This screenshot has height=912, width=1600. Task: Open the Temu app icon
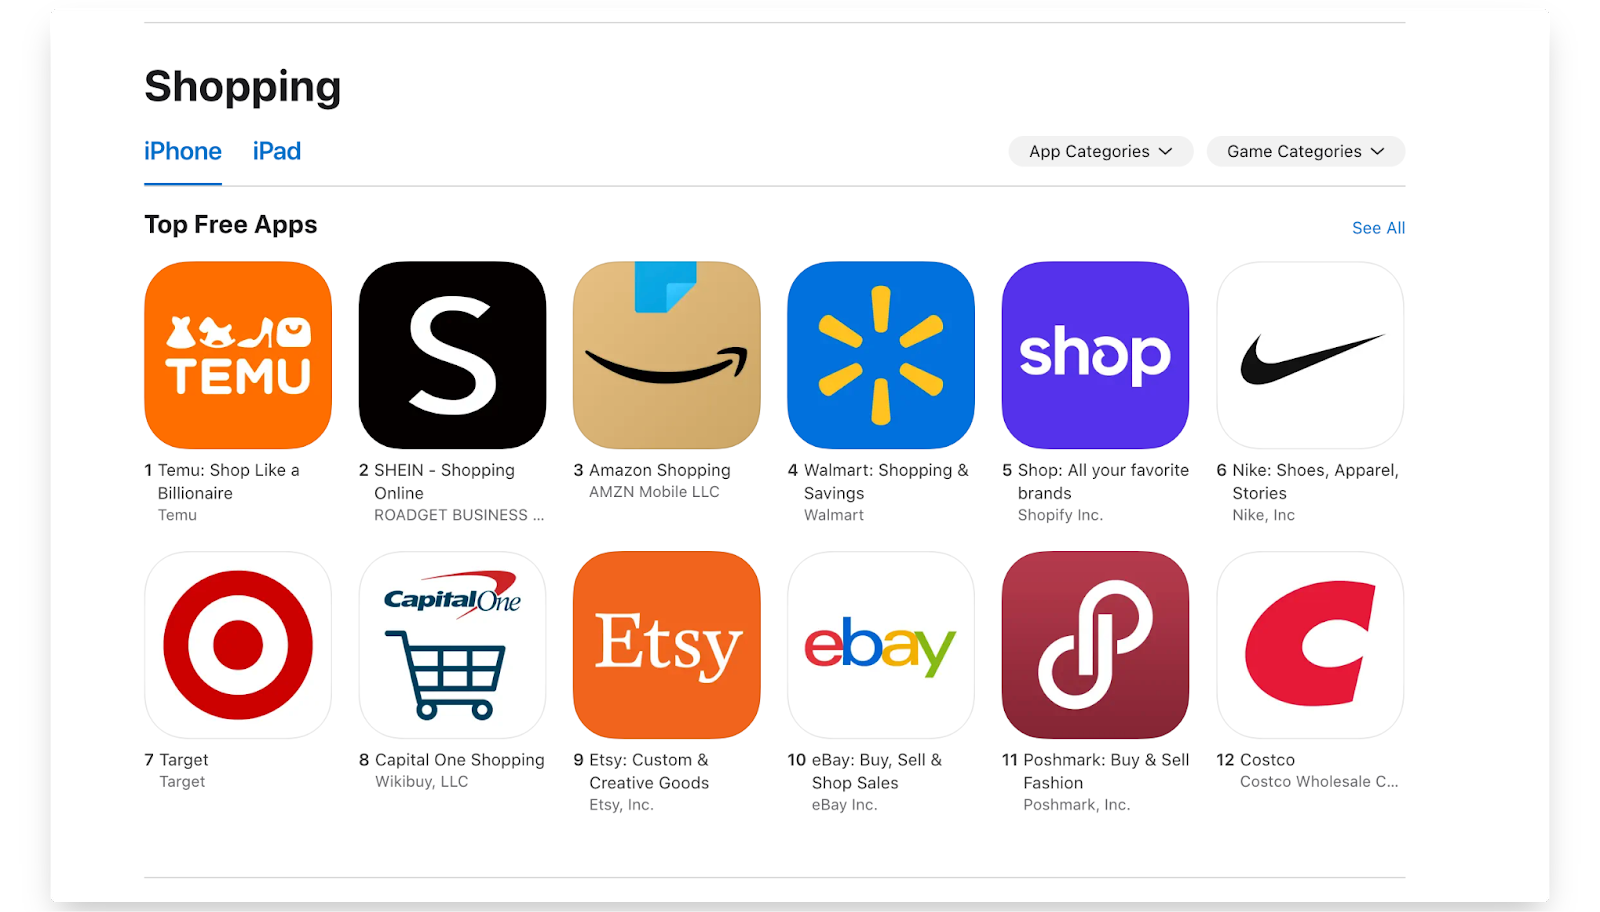[x=238, y=355]
